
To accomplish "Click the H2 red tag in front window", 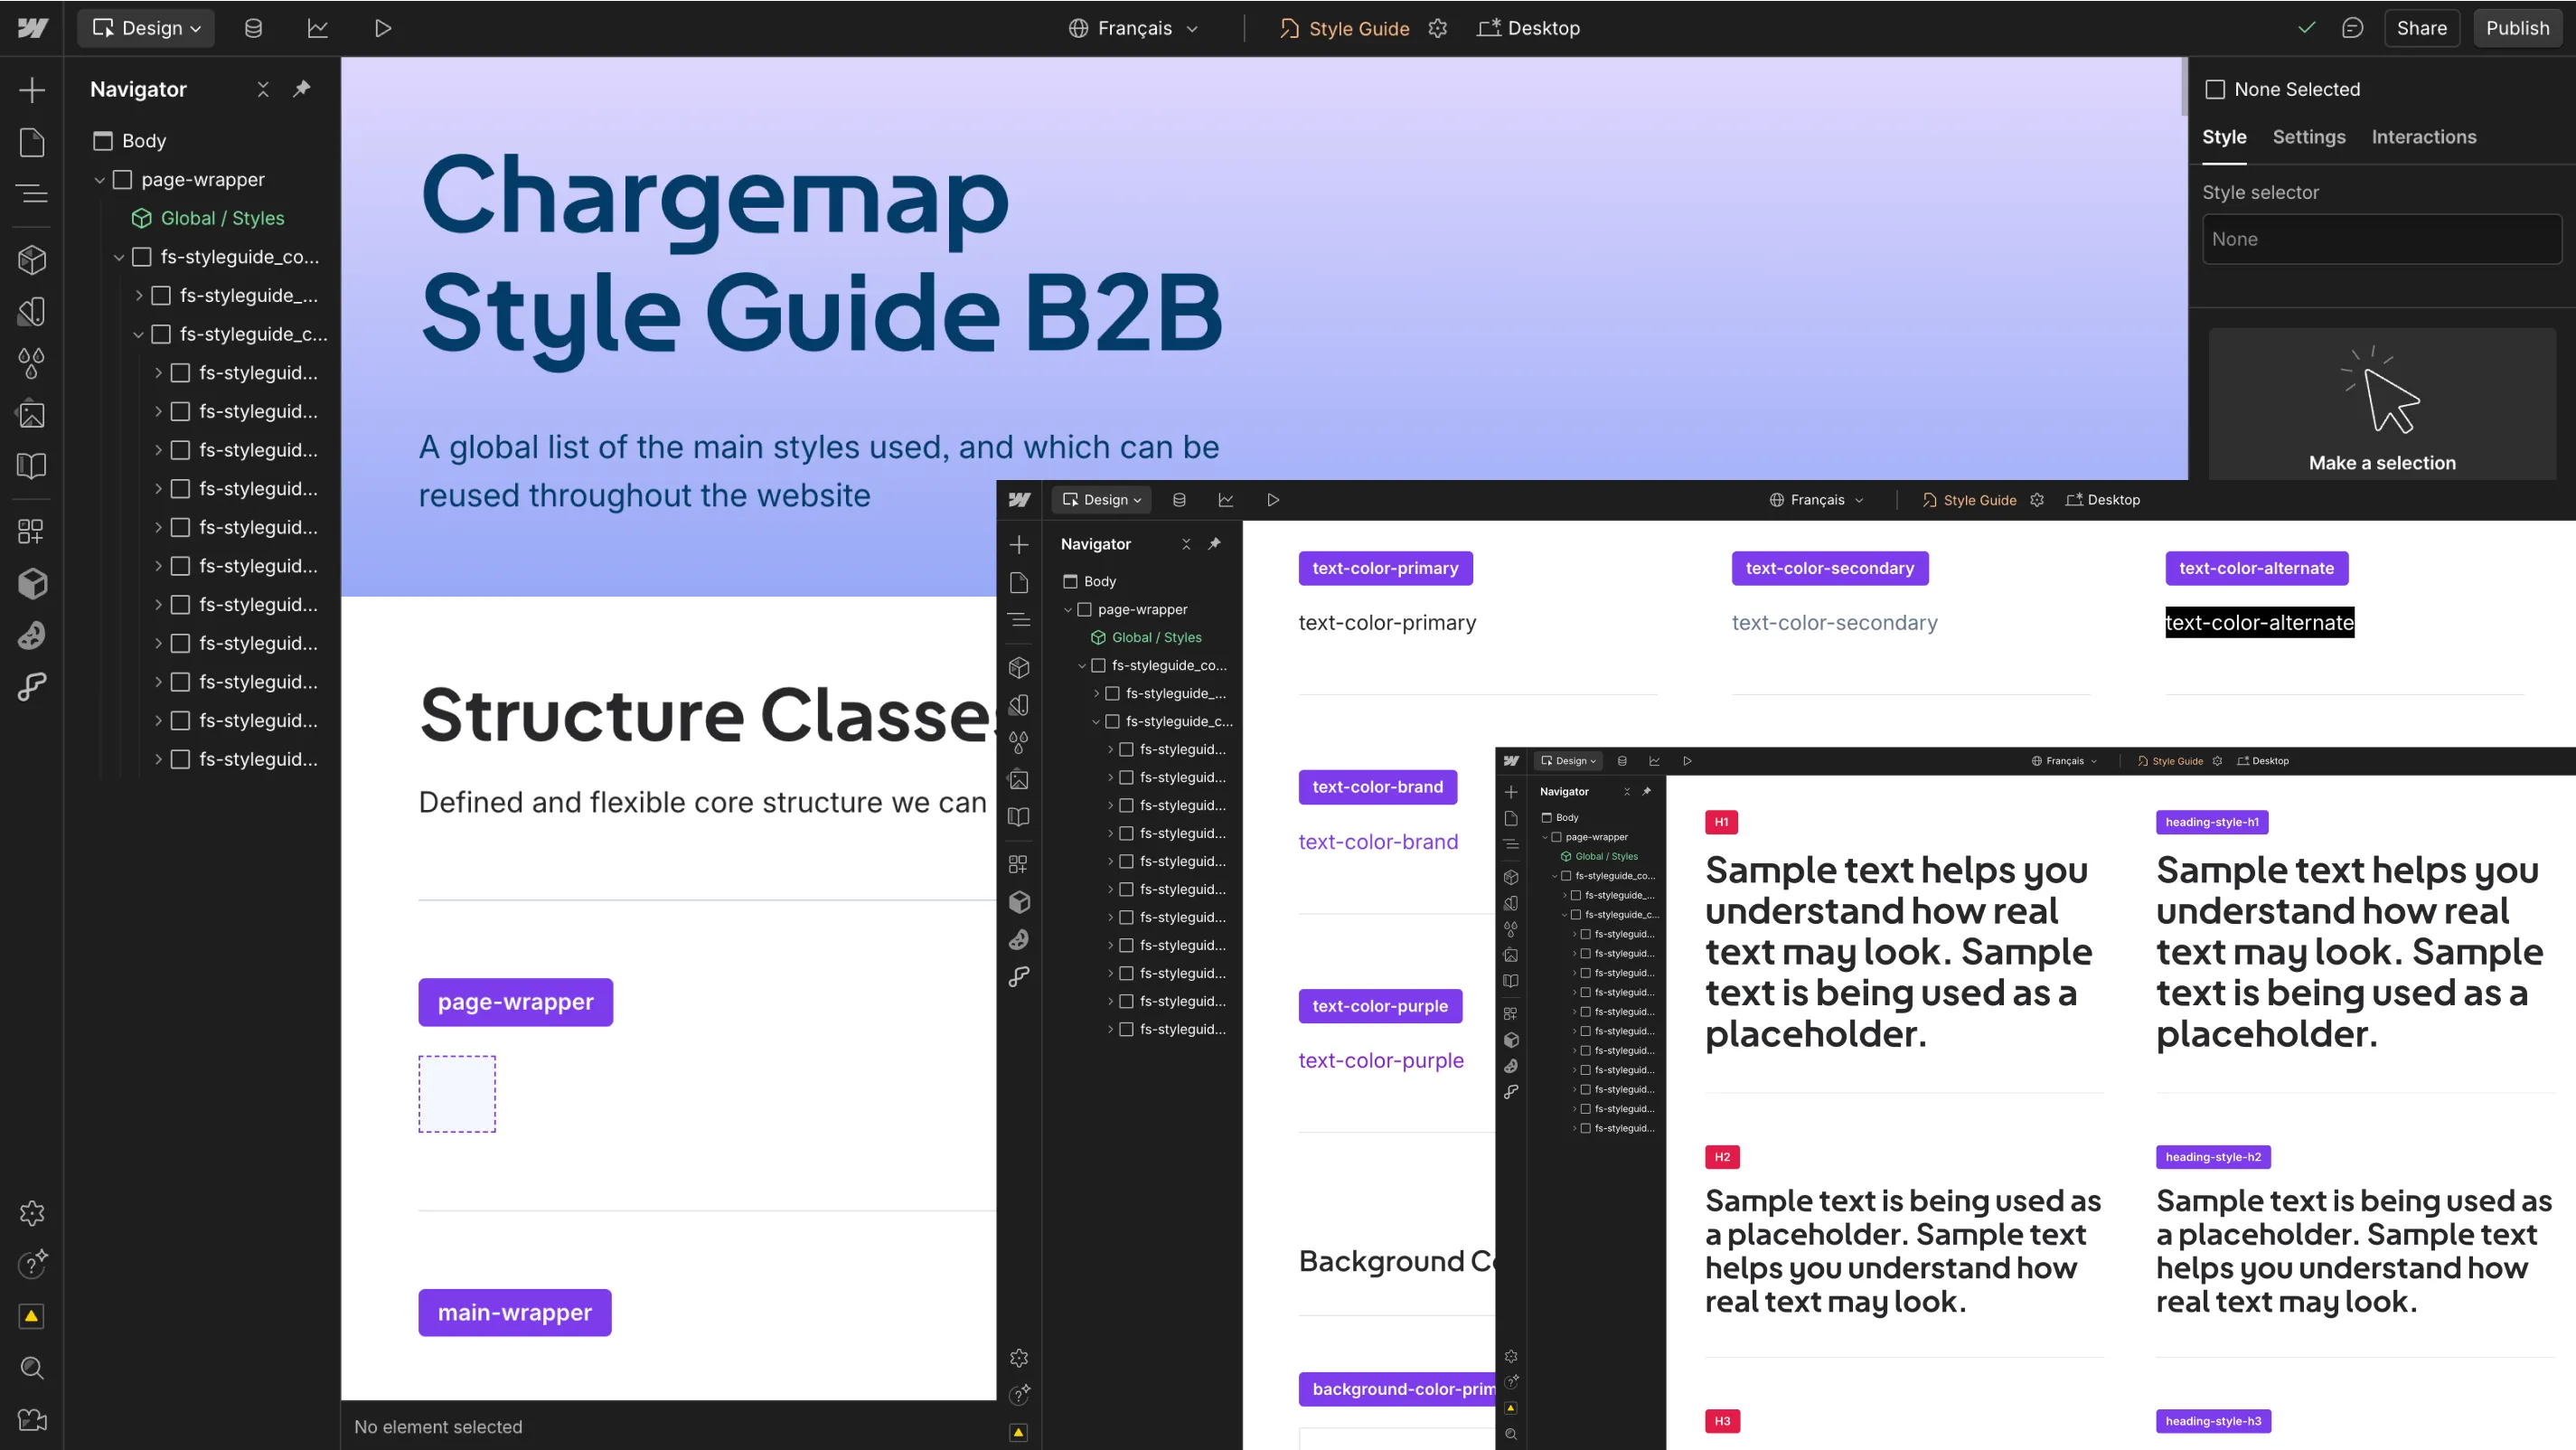I will tap(1721, 1157).
